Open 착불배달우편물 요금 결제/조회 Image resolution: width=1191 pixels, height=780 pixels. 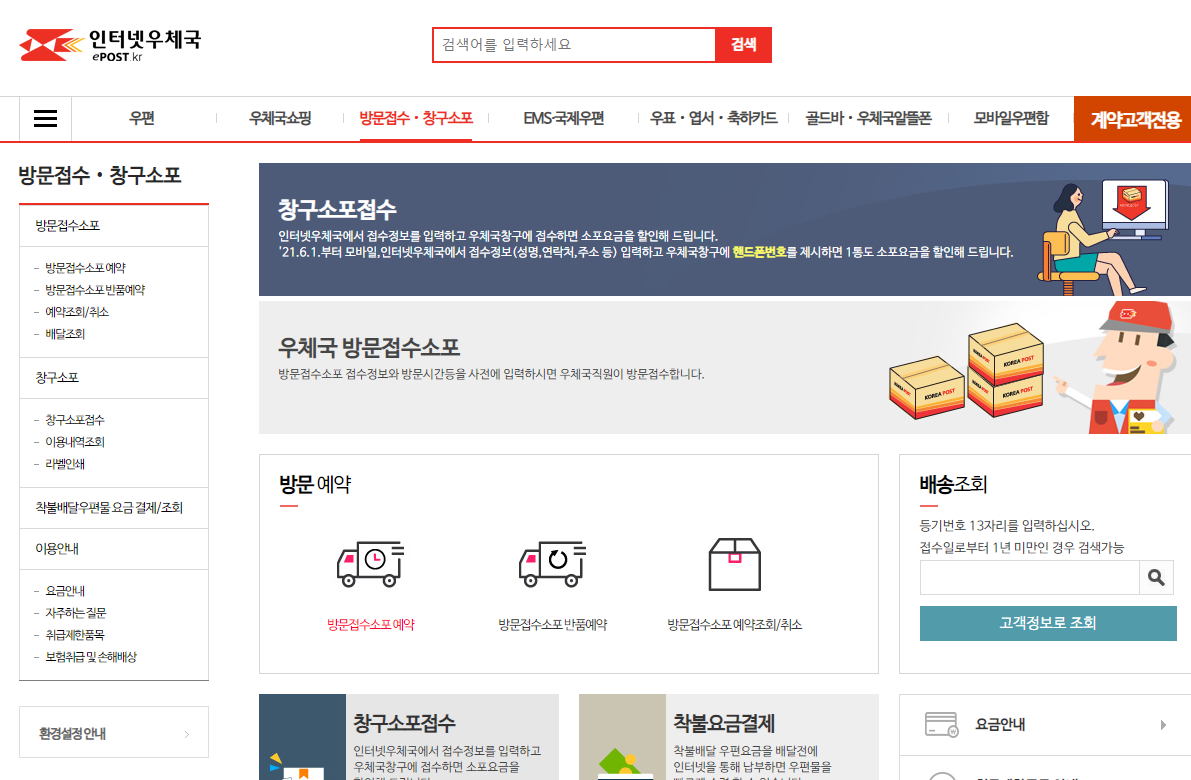pyautogui.click(x=109, y=507)
